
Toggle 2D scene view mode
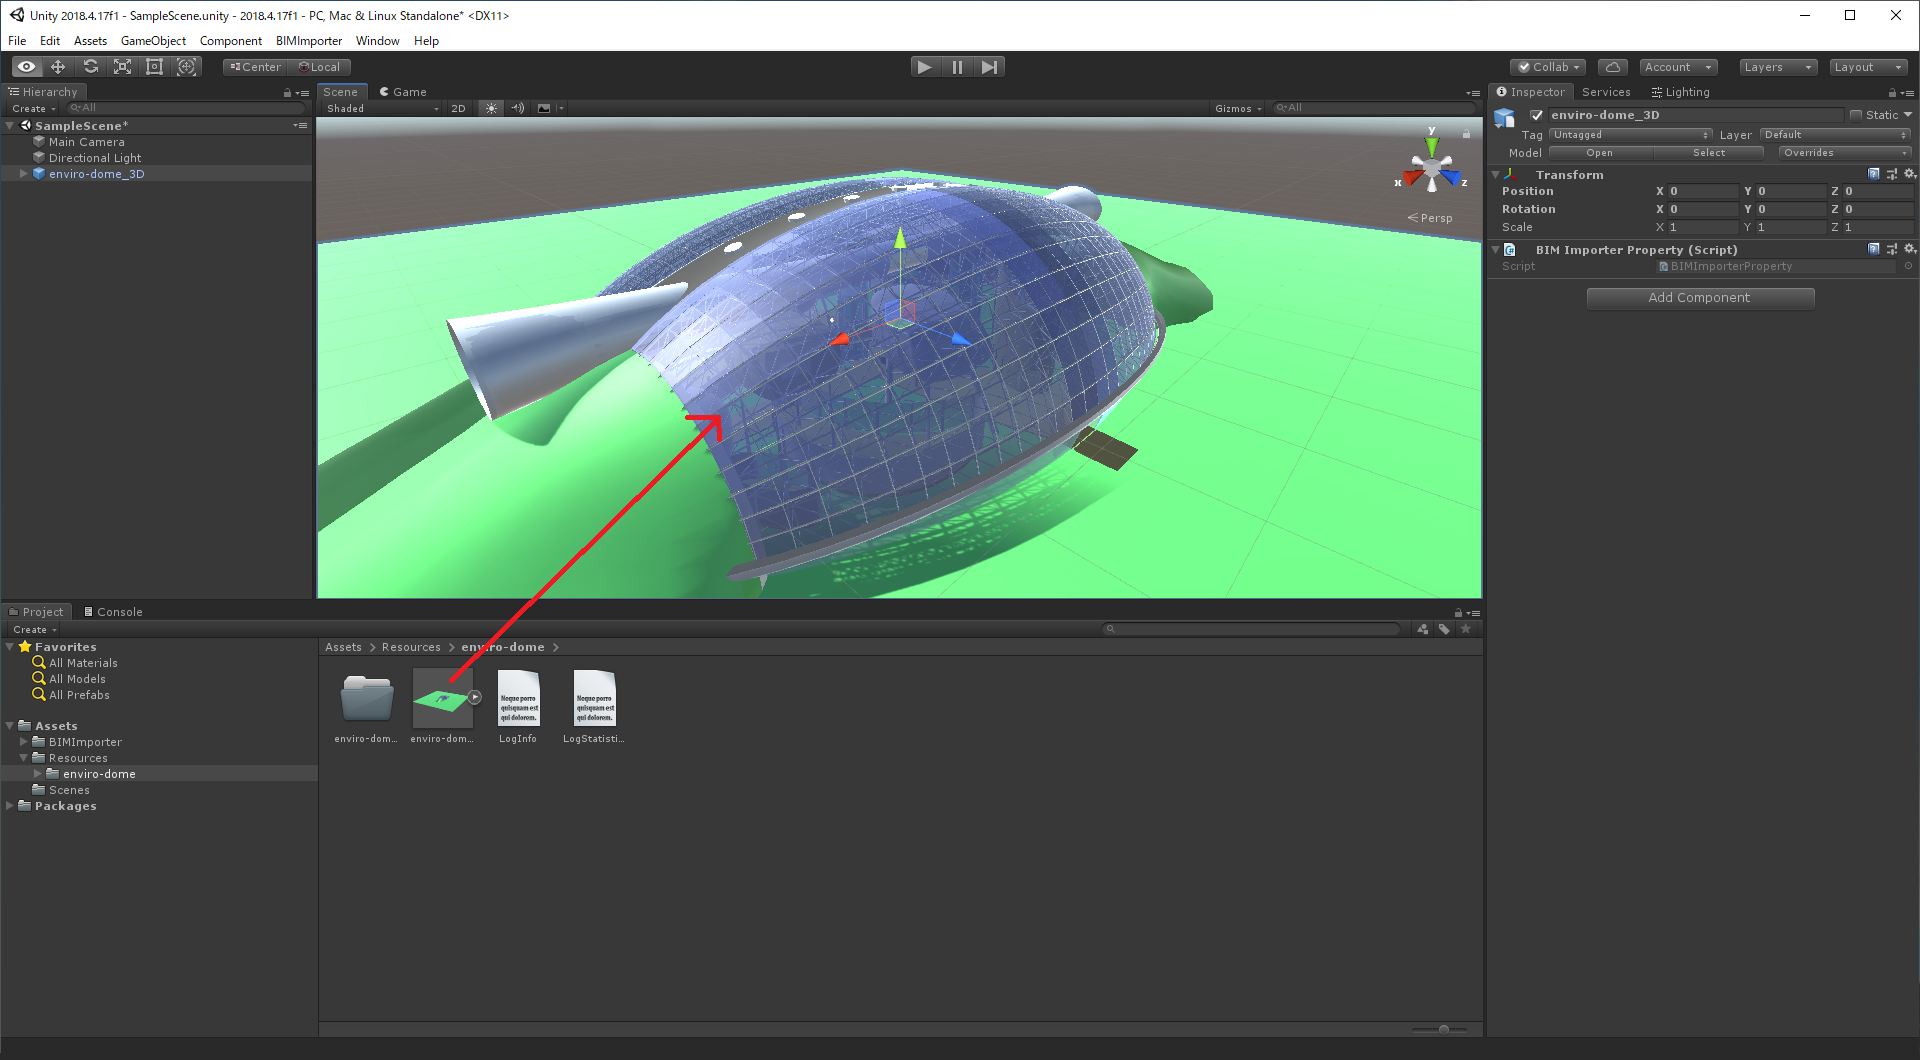pos(459,108)
